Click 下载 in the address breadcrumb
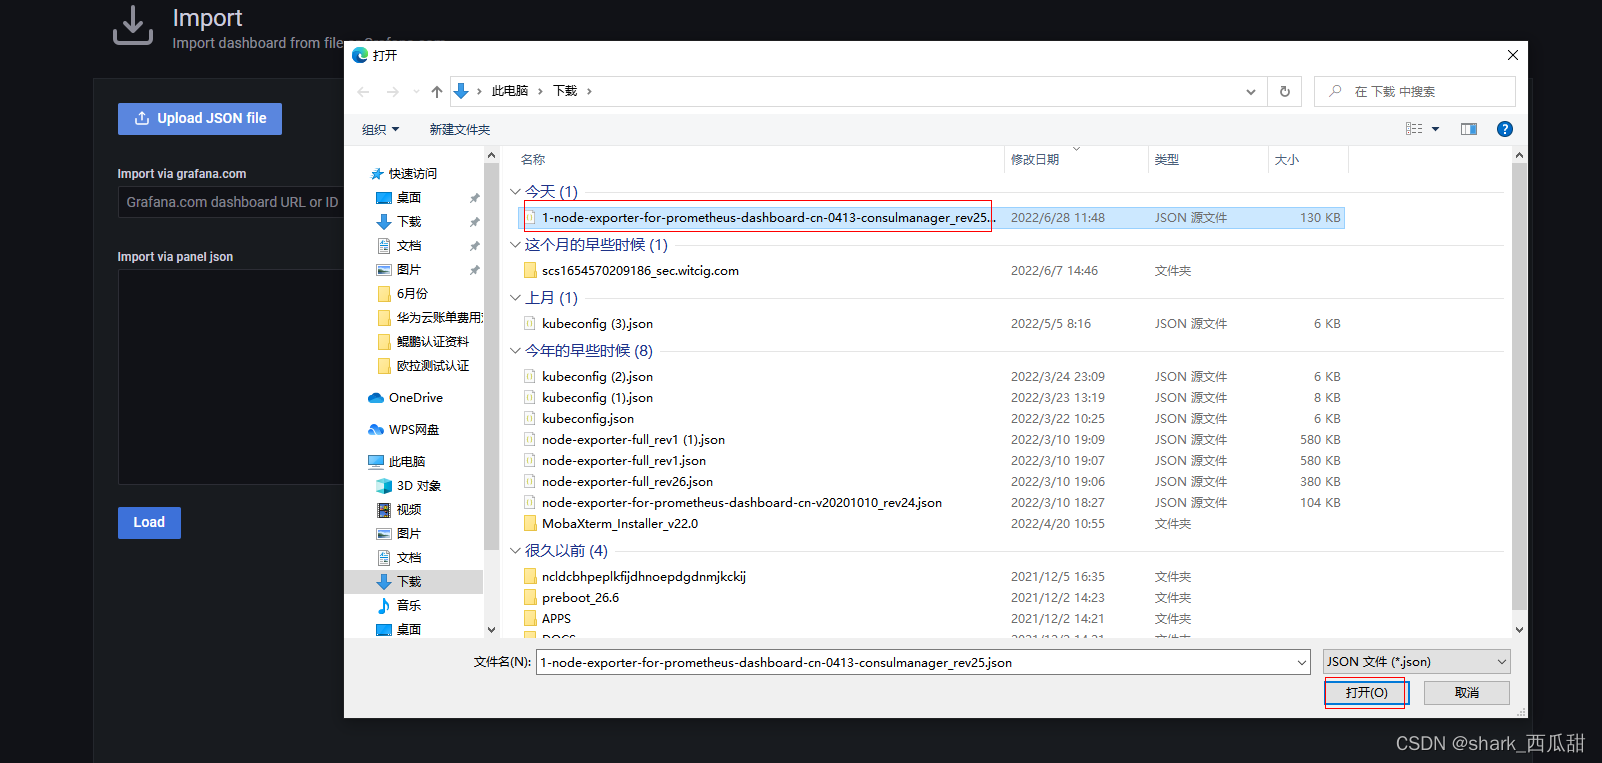 pyautogui.click(x=565, y=91)
